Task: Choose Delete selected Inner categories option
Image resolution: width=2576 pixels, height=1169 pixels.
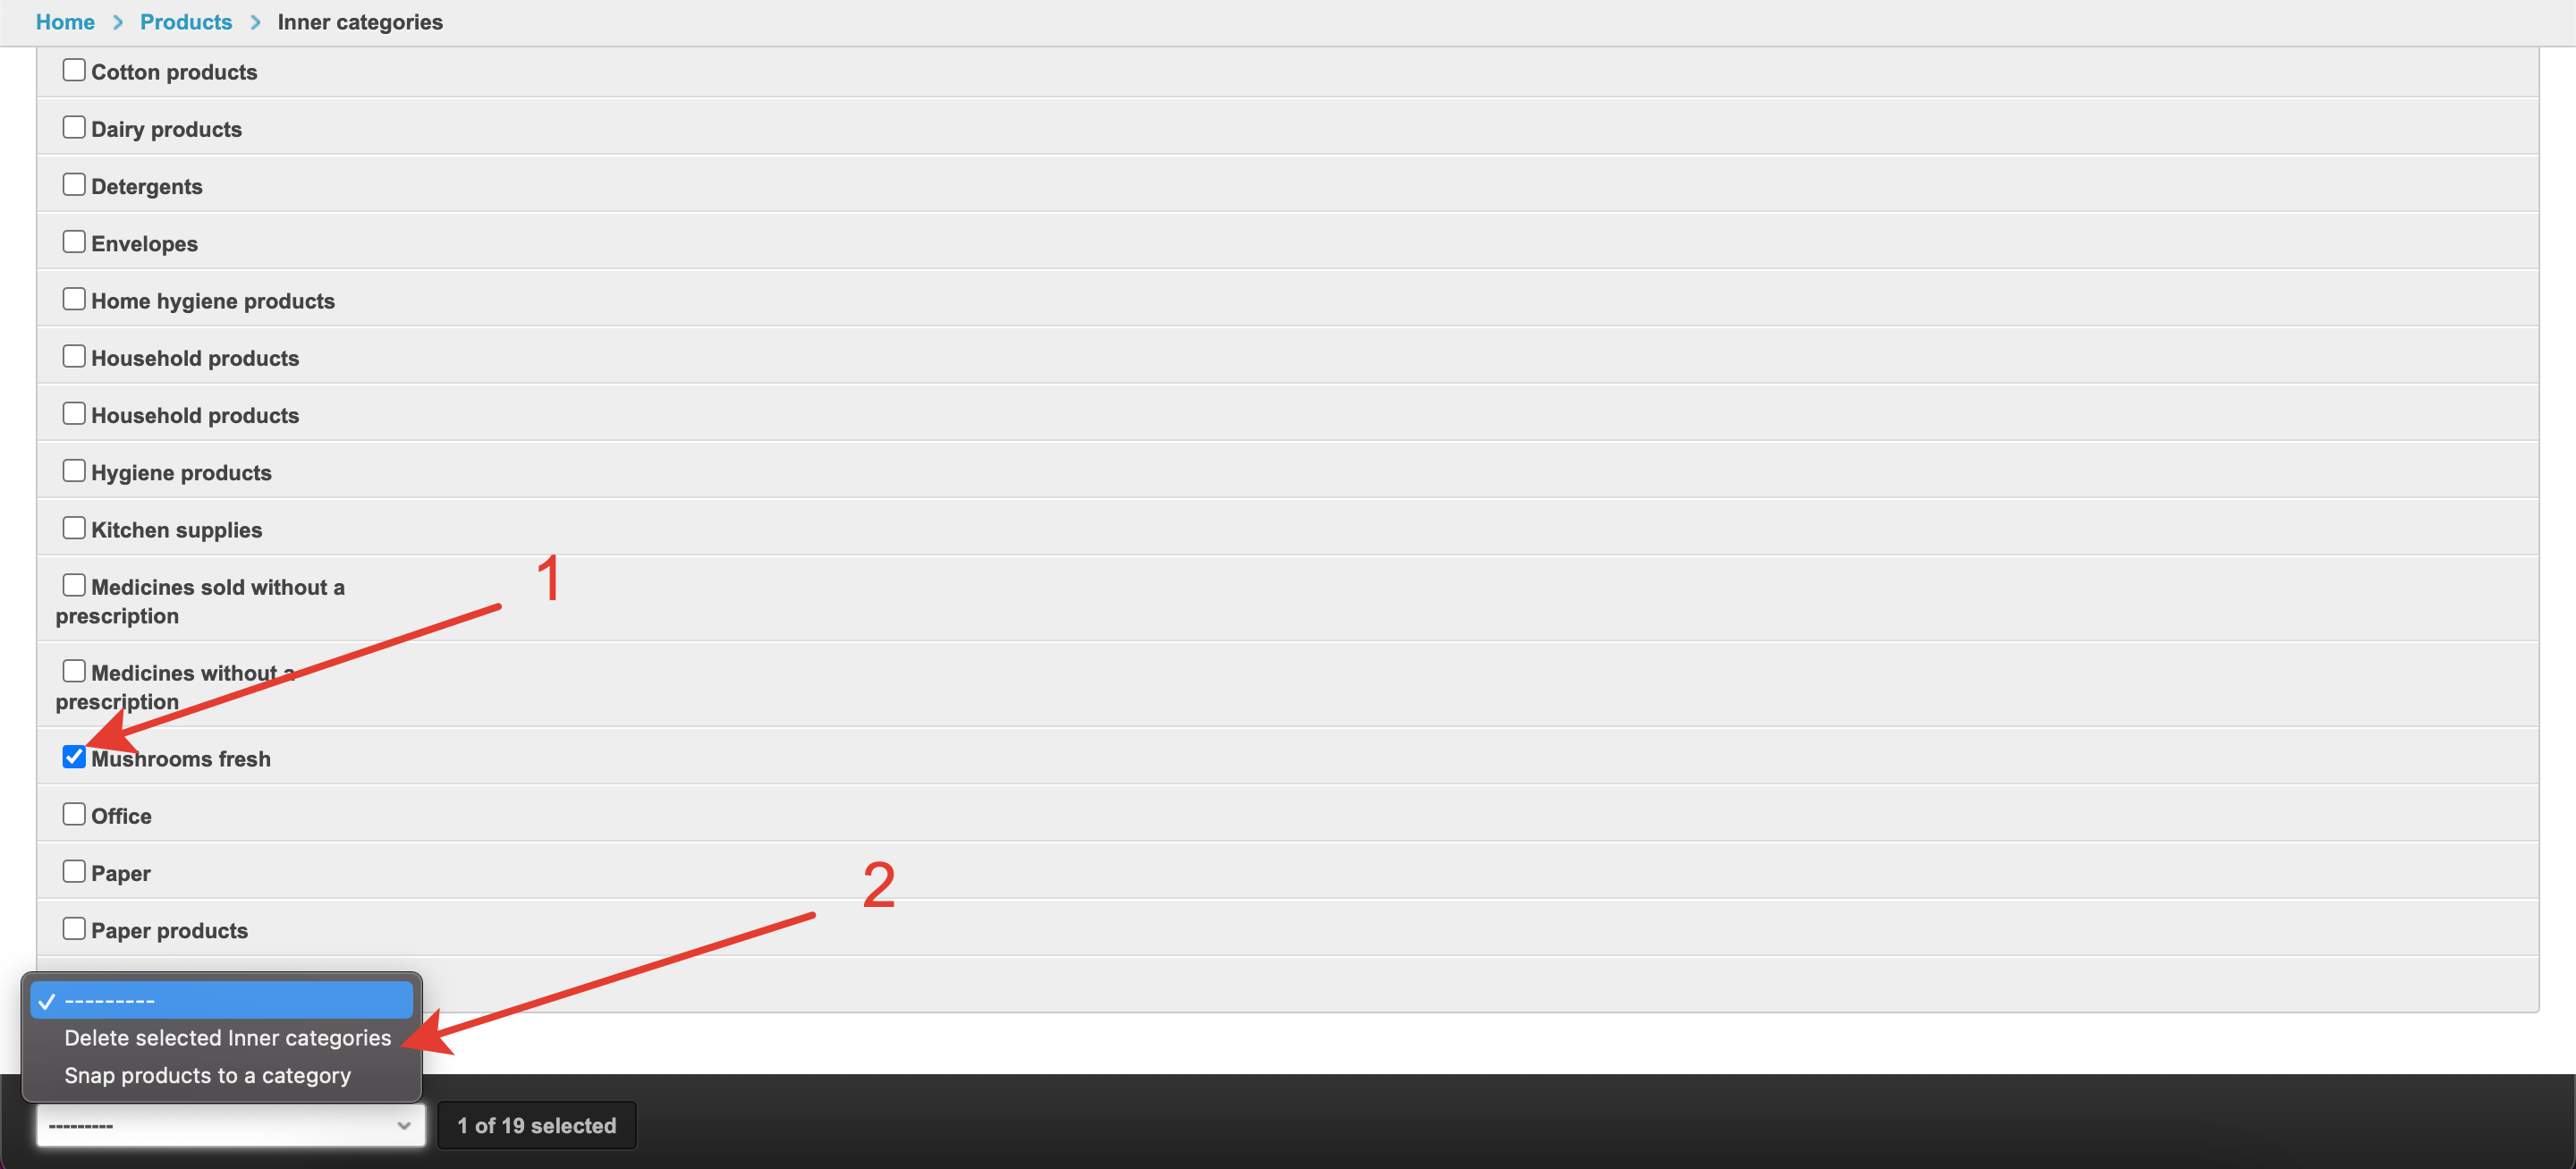Action: coord(227,1037)
